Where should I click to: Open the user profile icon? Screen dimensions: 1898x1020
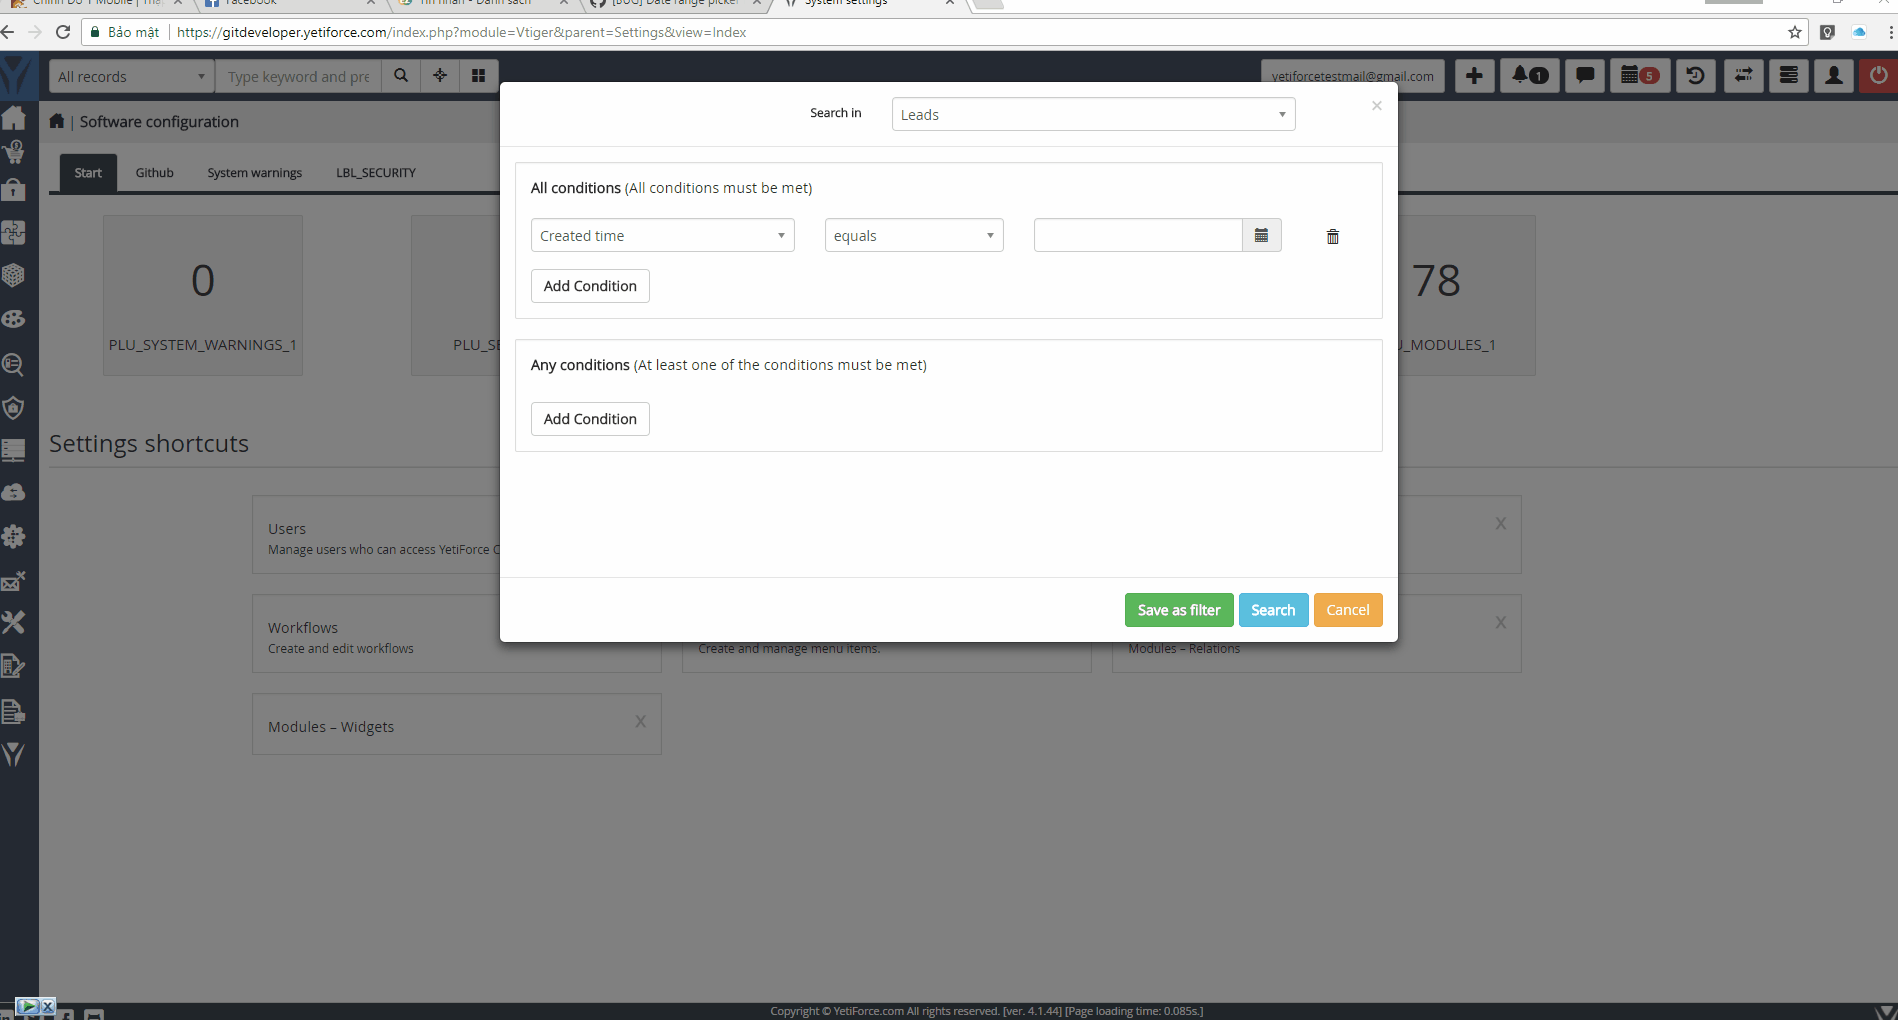(1834, 76)
